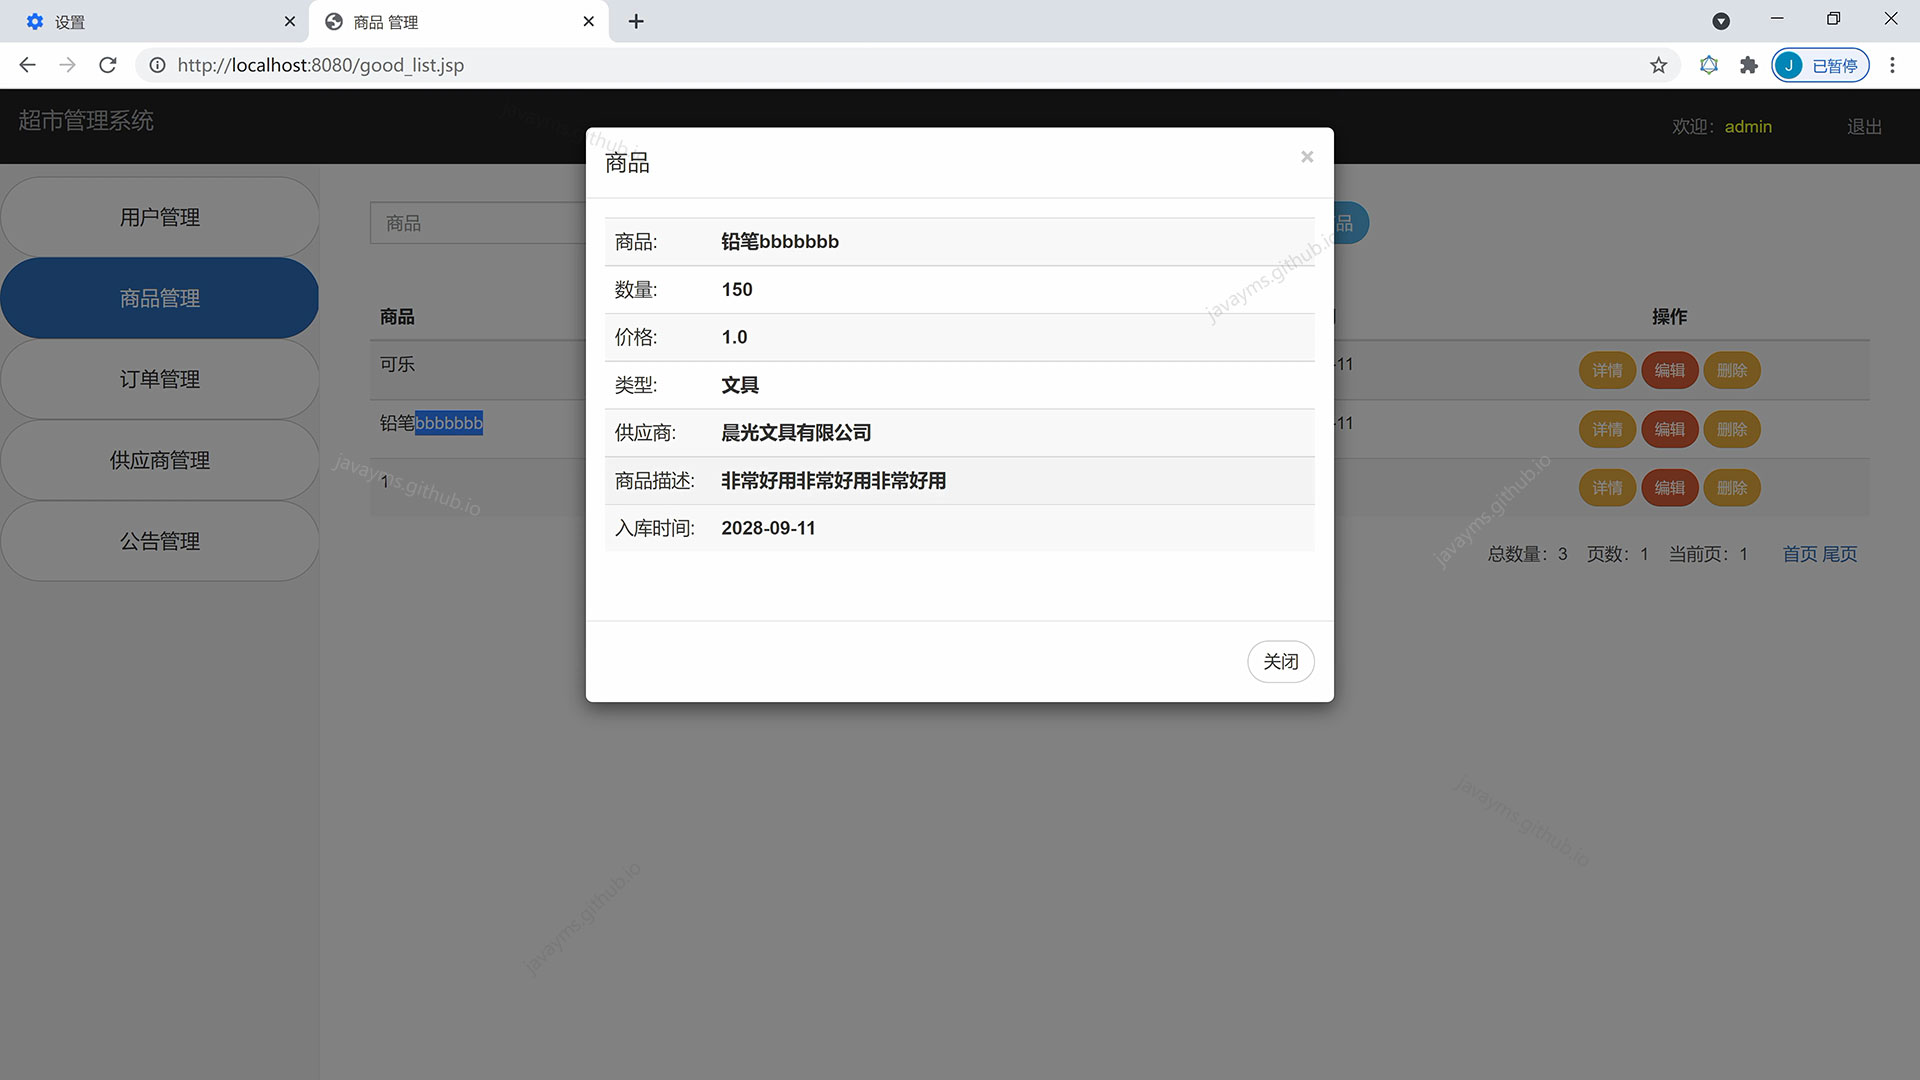
Task: Click the site information icon in the address bar
Action: pyautogui.click(x=157, y=65)
